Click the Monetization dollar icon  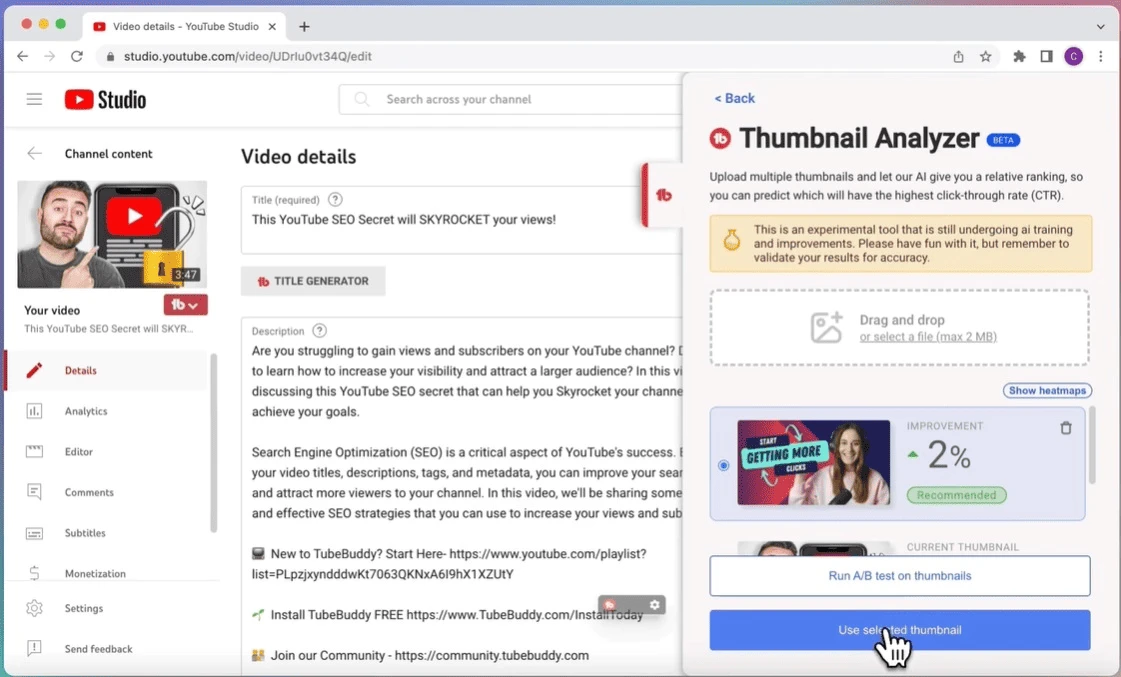[34, 573]
